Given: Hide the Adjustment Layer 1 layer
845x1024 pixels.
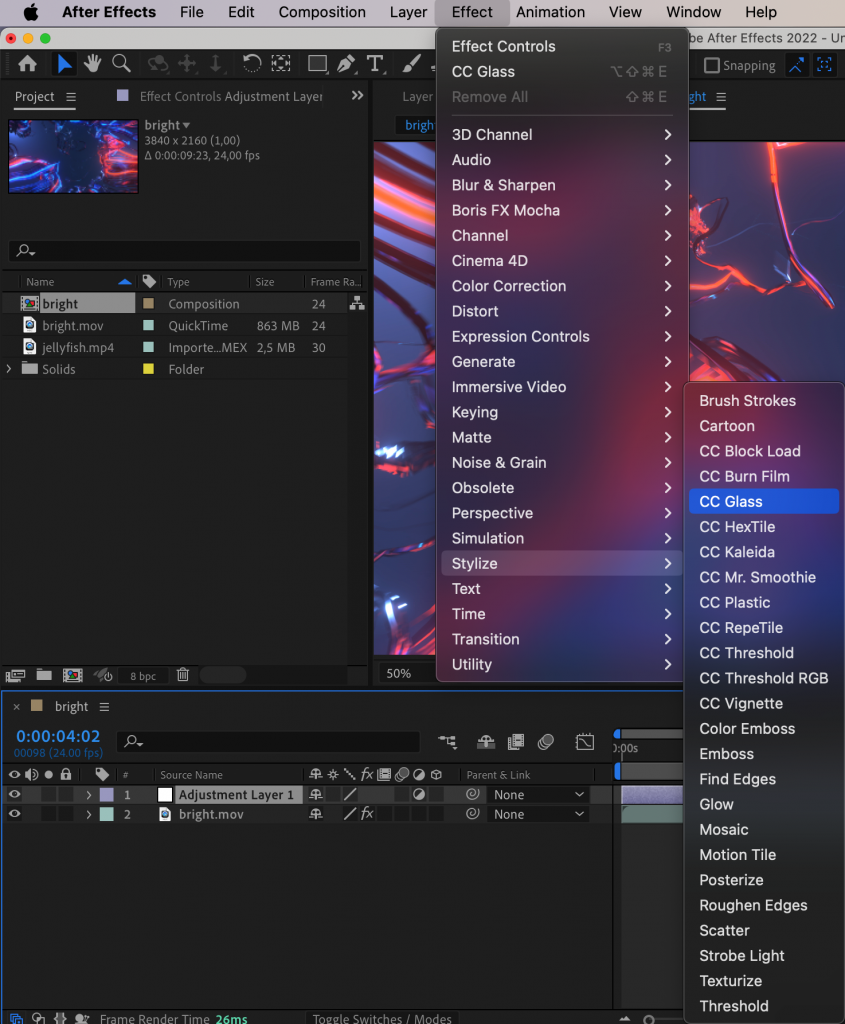Looking at the screenshot, I should [x=14, y=794].
